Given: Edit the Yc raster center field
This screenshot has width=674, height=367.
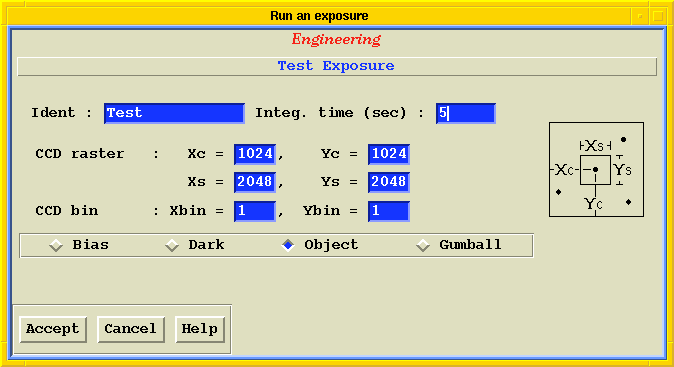Looking at the screenshot, I should pos(389,154).
